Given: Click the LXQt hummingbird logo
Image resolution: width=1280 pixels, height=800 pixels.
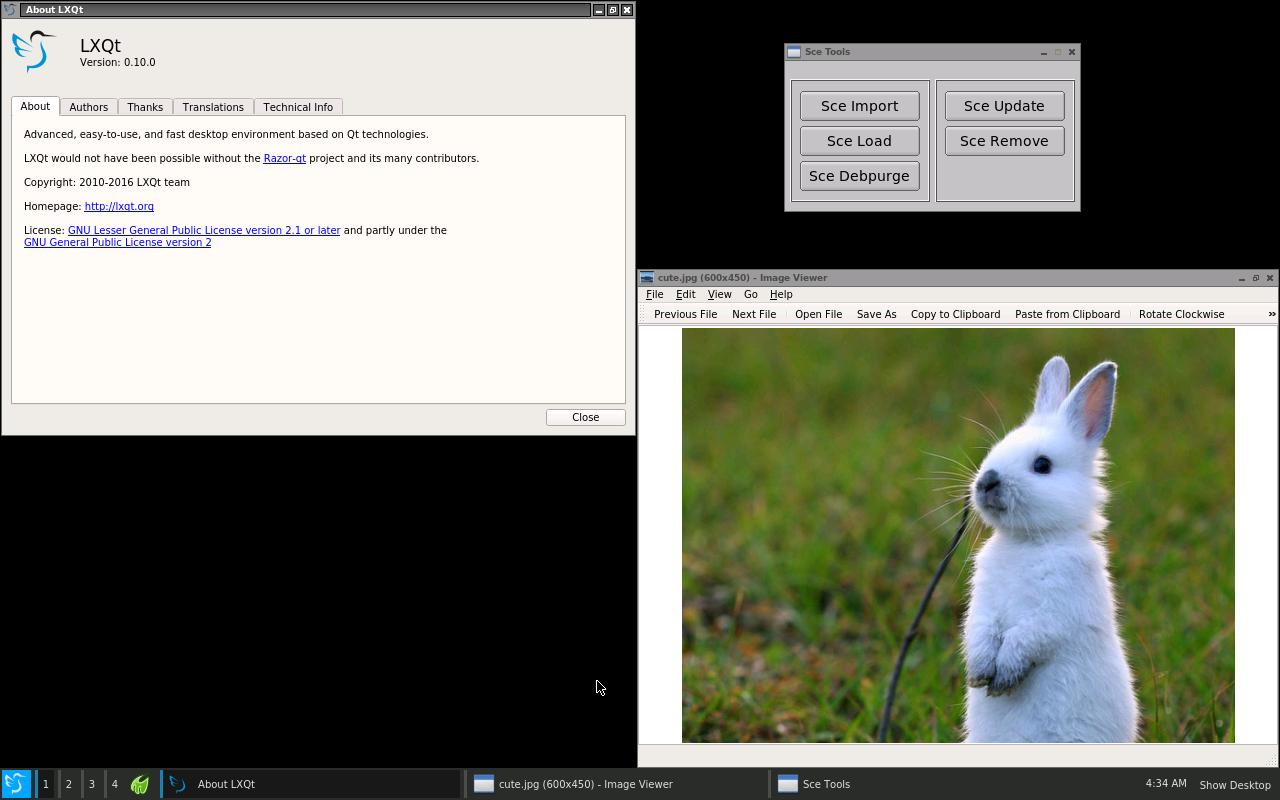Looking at the screenshot, I should [34, 51].
